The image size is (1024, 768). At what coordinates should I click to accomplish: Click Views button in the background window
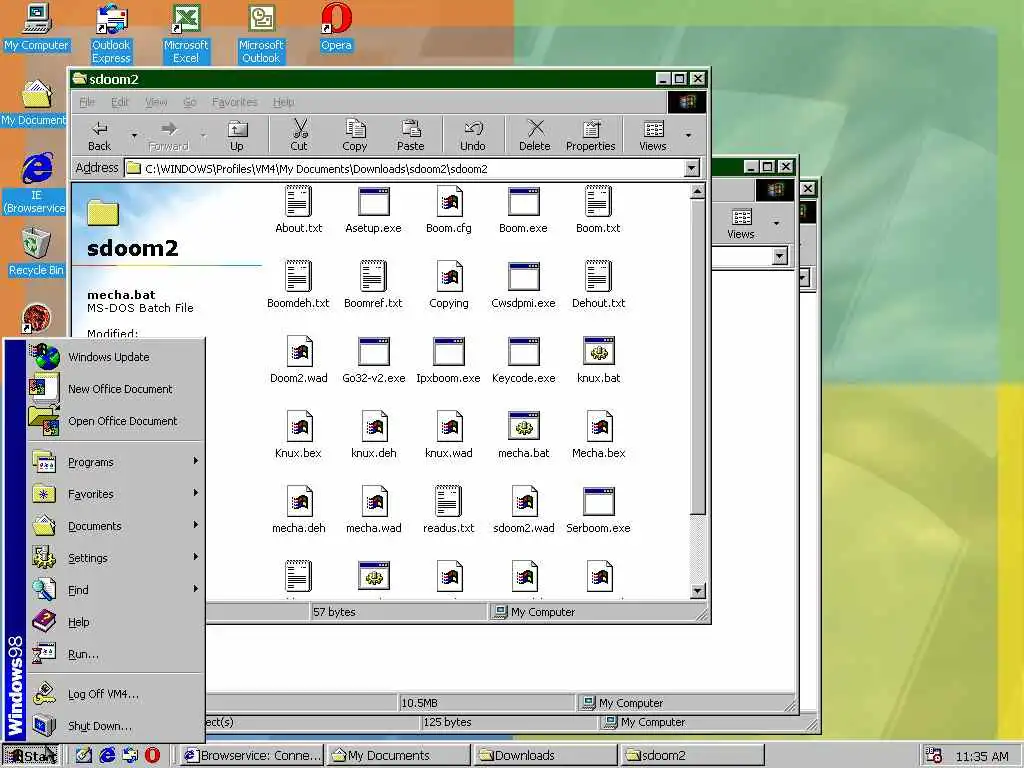pyautogui.click(x=741, y=224)
